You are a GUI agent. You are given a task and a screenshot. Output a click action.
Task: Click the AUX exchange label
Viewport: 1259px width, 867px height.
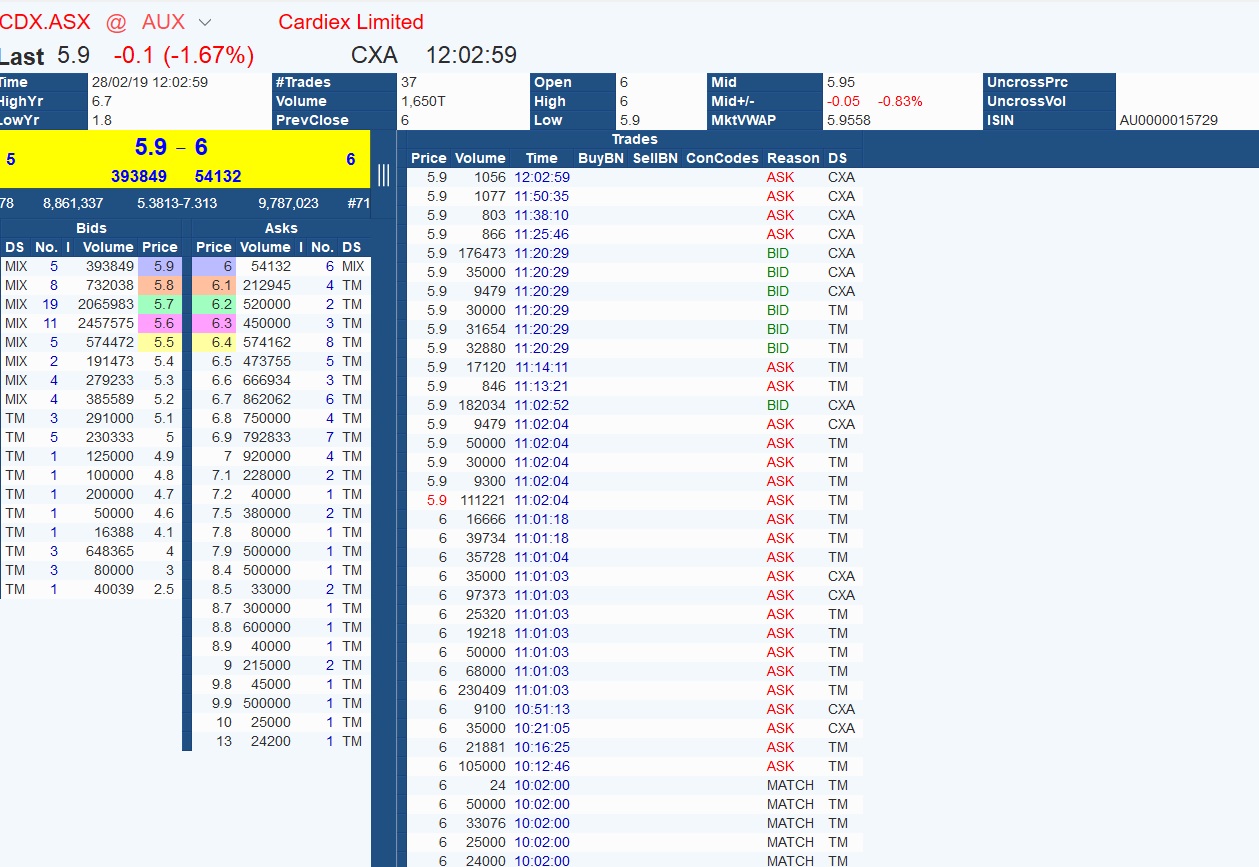pos(164,22)
